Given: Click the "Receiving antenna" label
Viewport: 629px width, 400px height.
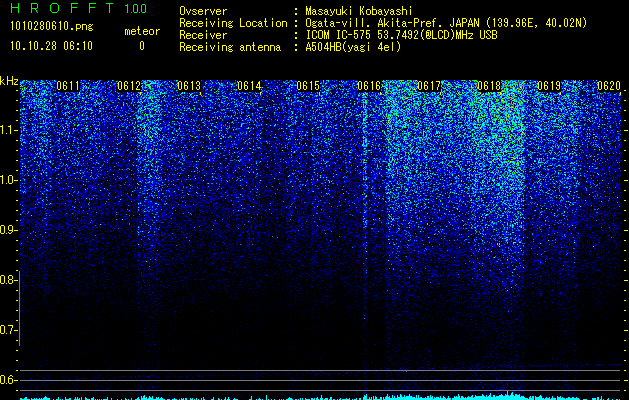Looking at the screenshot, I should tap(230, 47).
